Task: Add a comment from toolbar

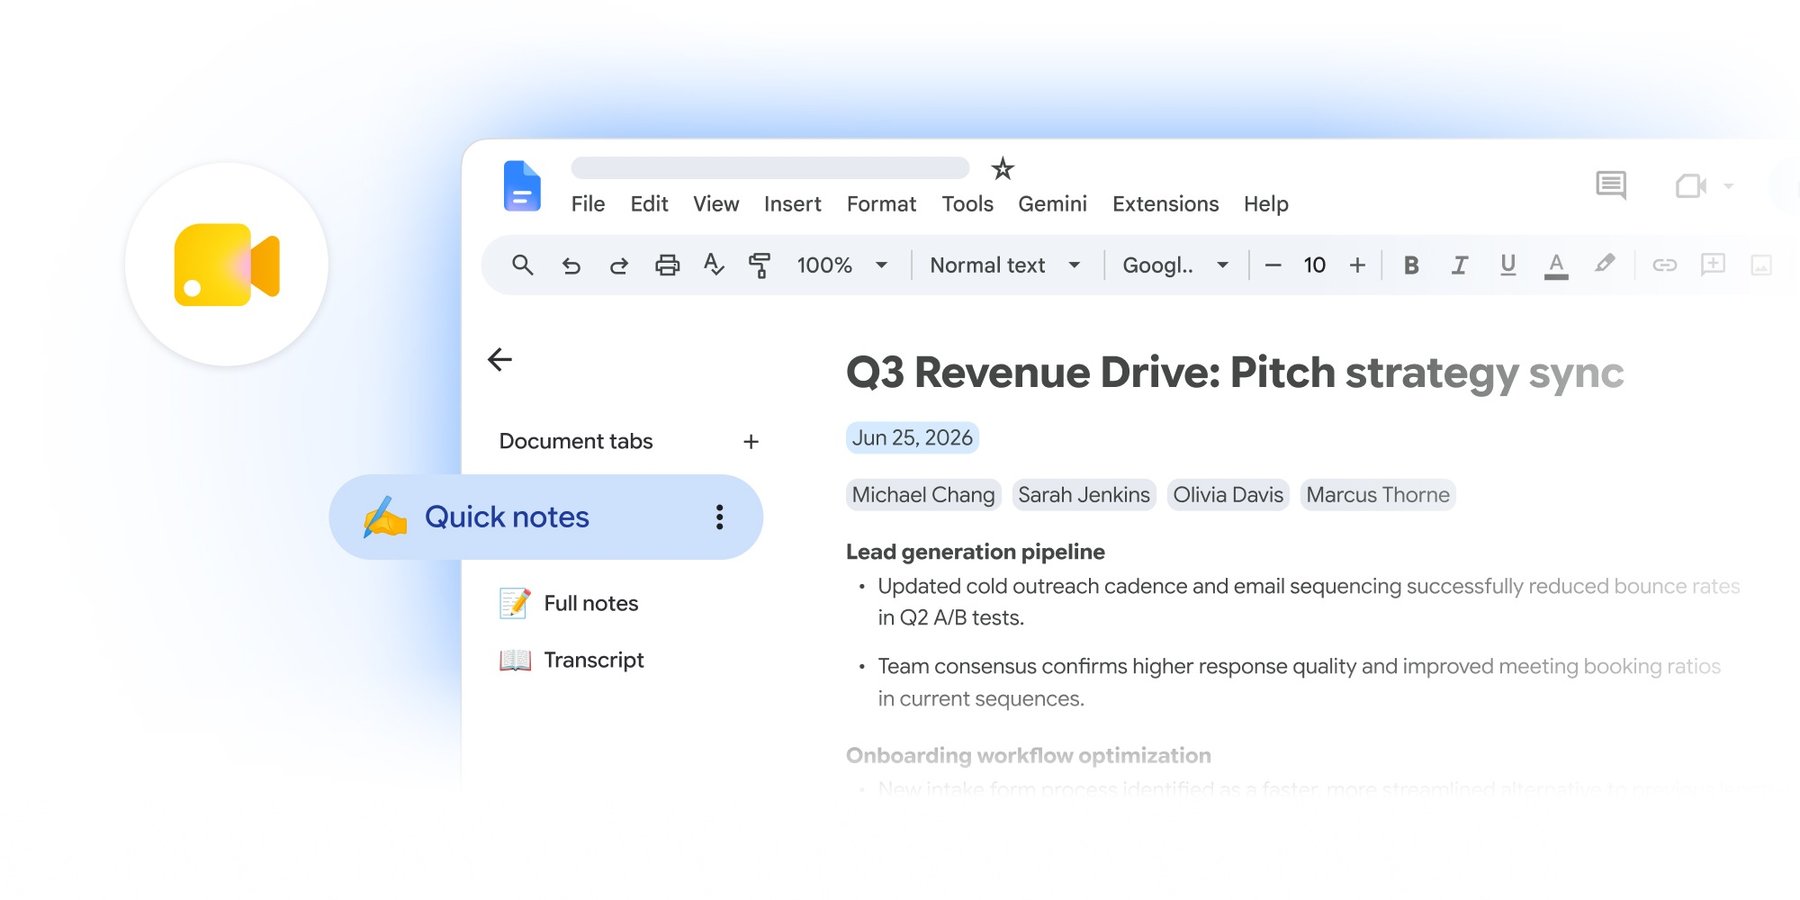Action: tap(1713, 265)
